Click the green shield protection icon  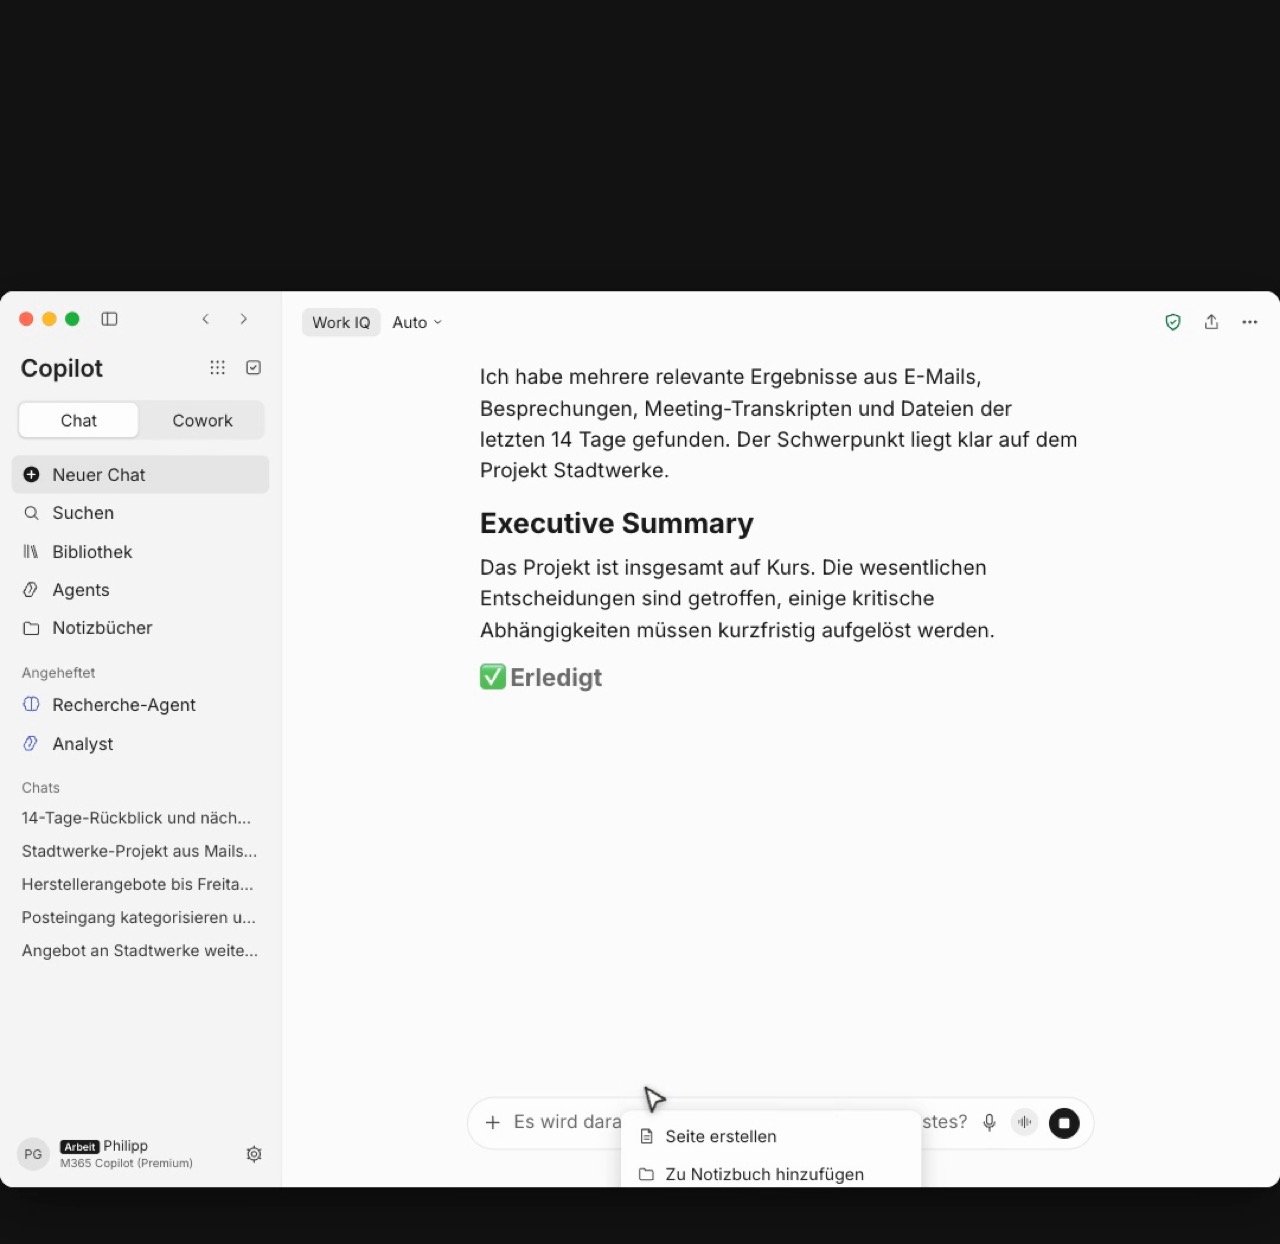point(1173,322)
